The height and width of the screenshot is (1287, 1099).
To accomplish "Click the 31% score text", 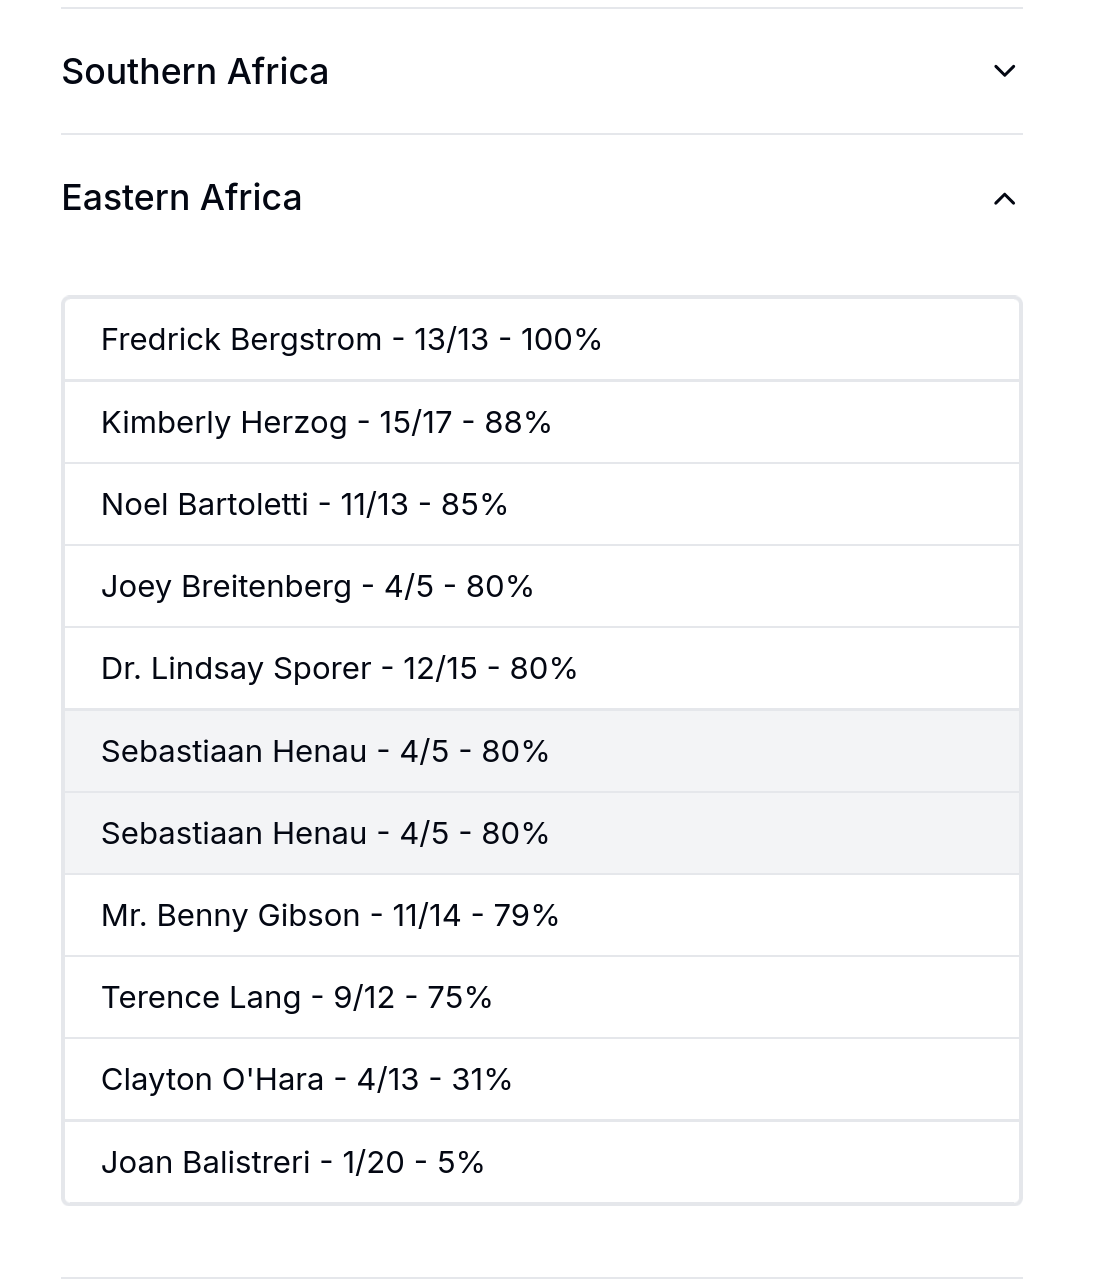I will (x=481, y=1079).
